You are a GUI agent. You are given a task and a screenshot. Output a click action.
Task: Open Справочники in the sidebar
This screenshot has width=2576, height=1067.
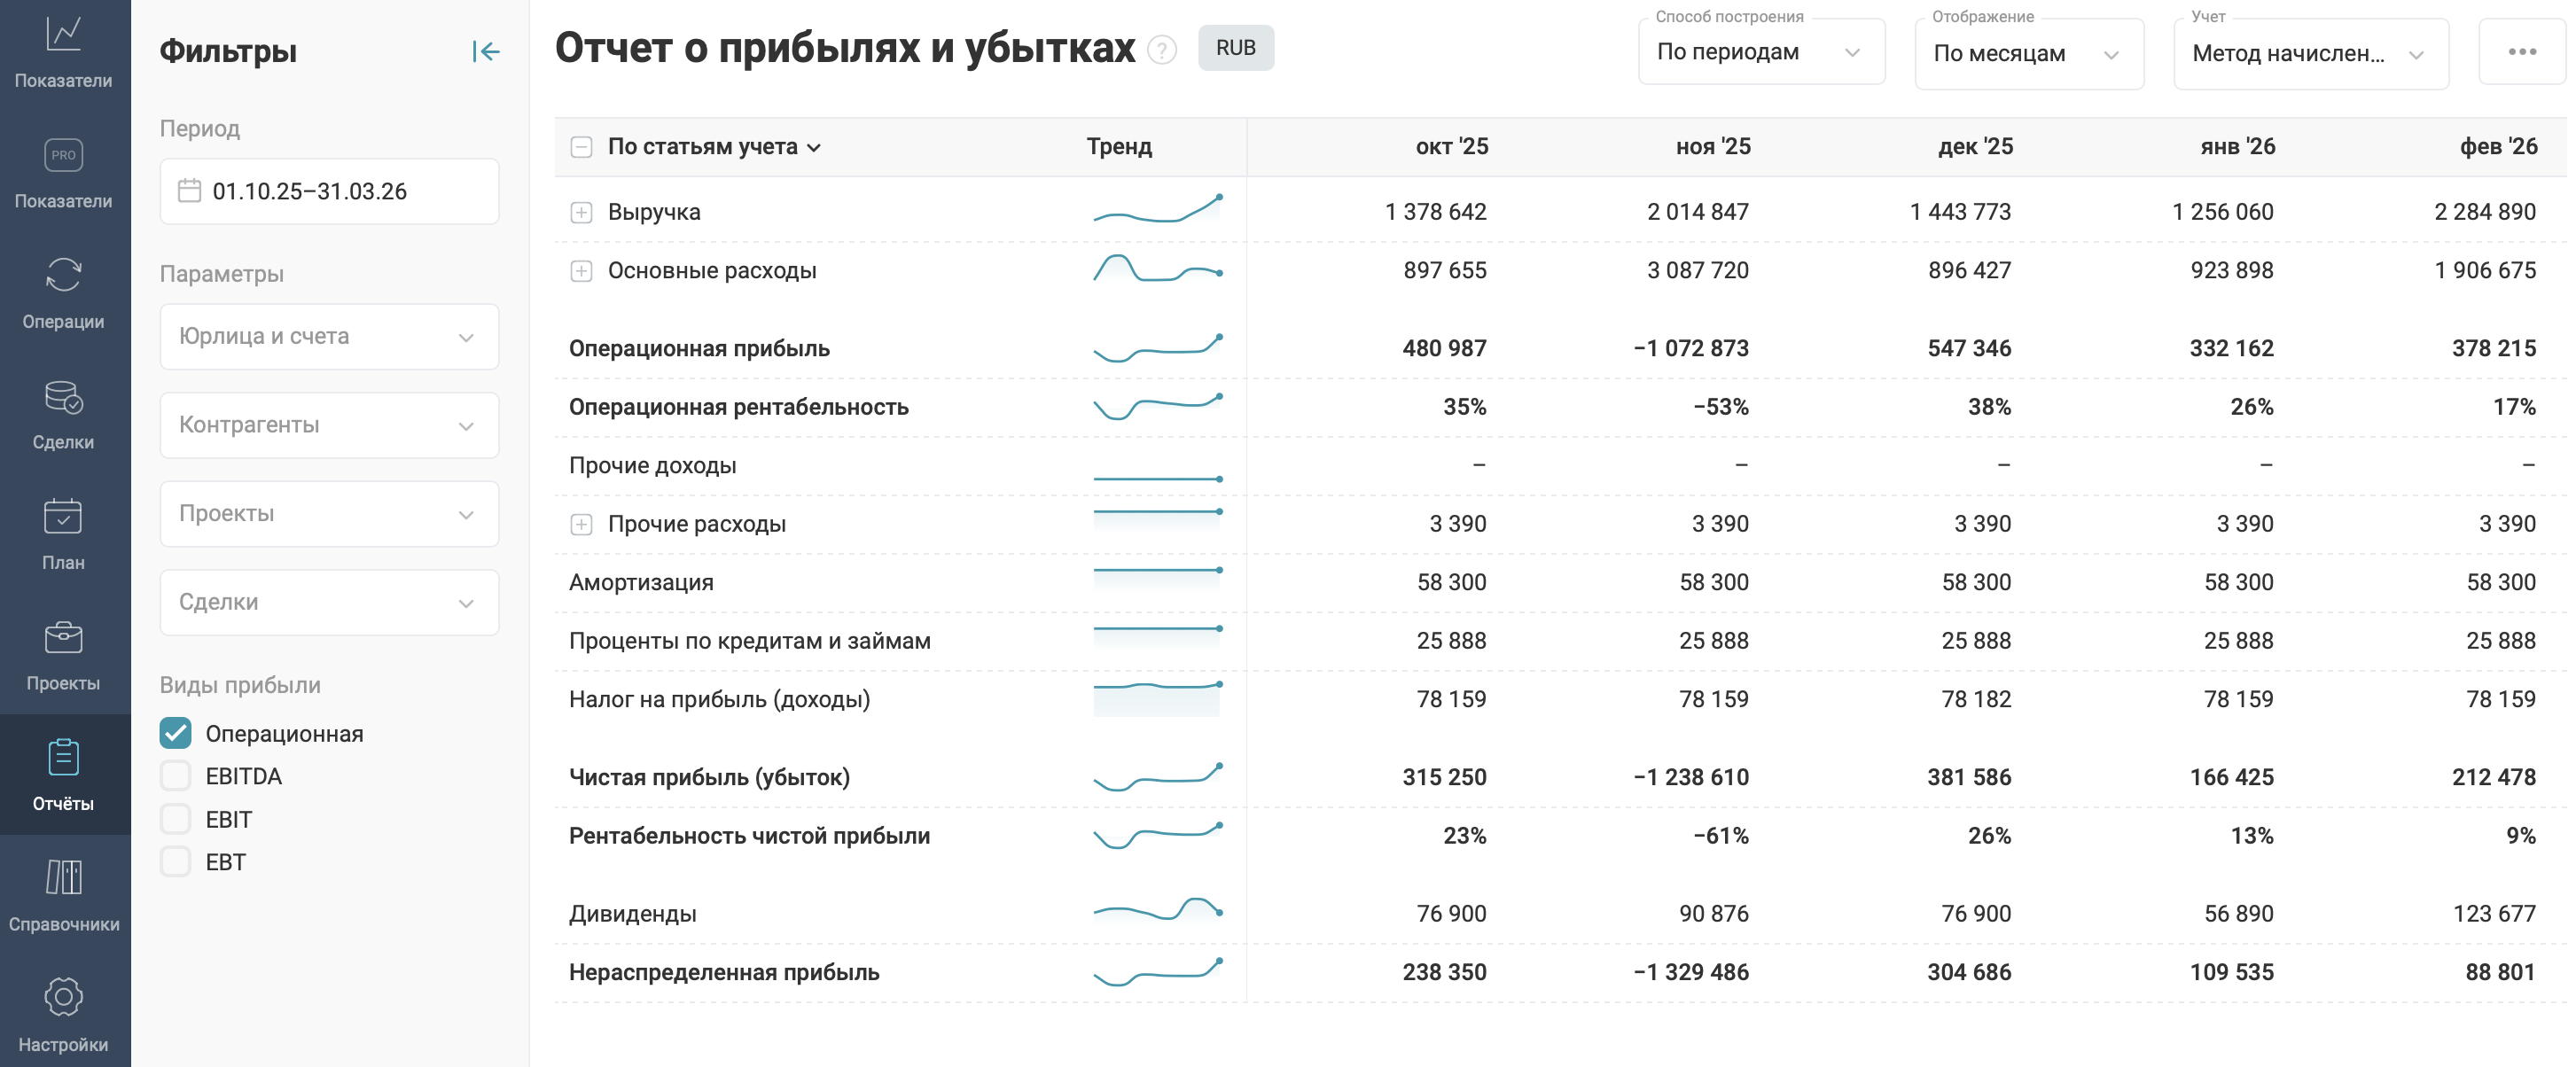pyautogui.click(x=63, y=894)
